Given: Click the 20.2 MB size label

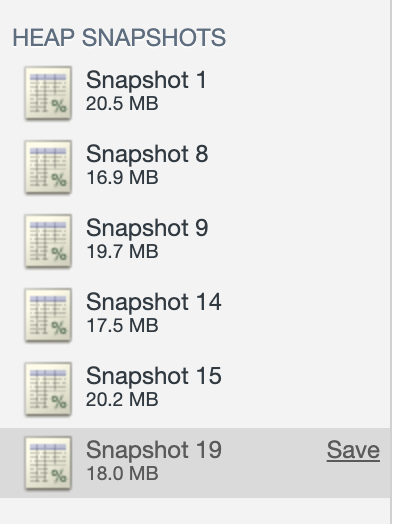Looking at the screenshot, I should (x=122, y=400).
